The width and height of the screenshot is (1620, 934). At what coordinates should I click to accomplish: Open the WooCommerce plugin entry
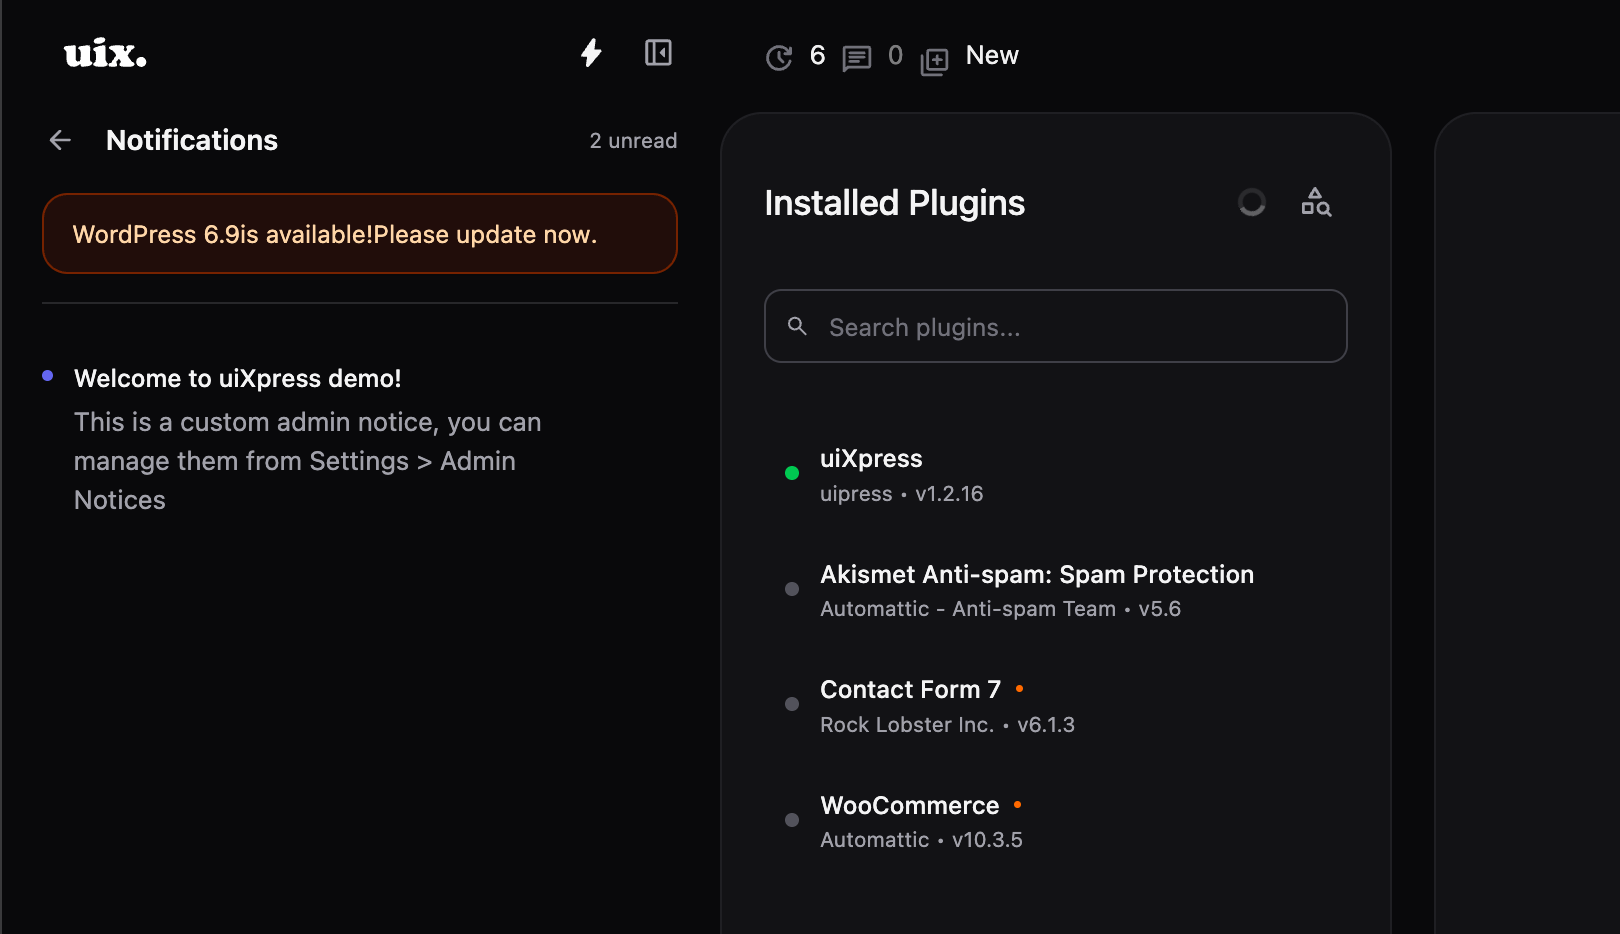(x=909, y=806)
